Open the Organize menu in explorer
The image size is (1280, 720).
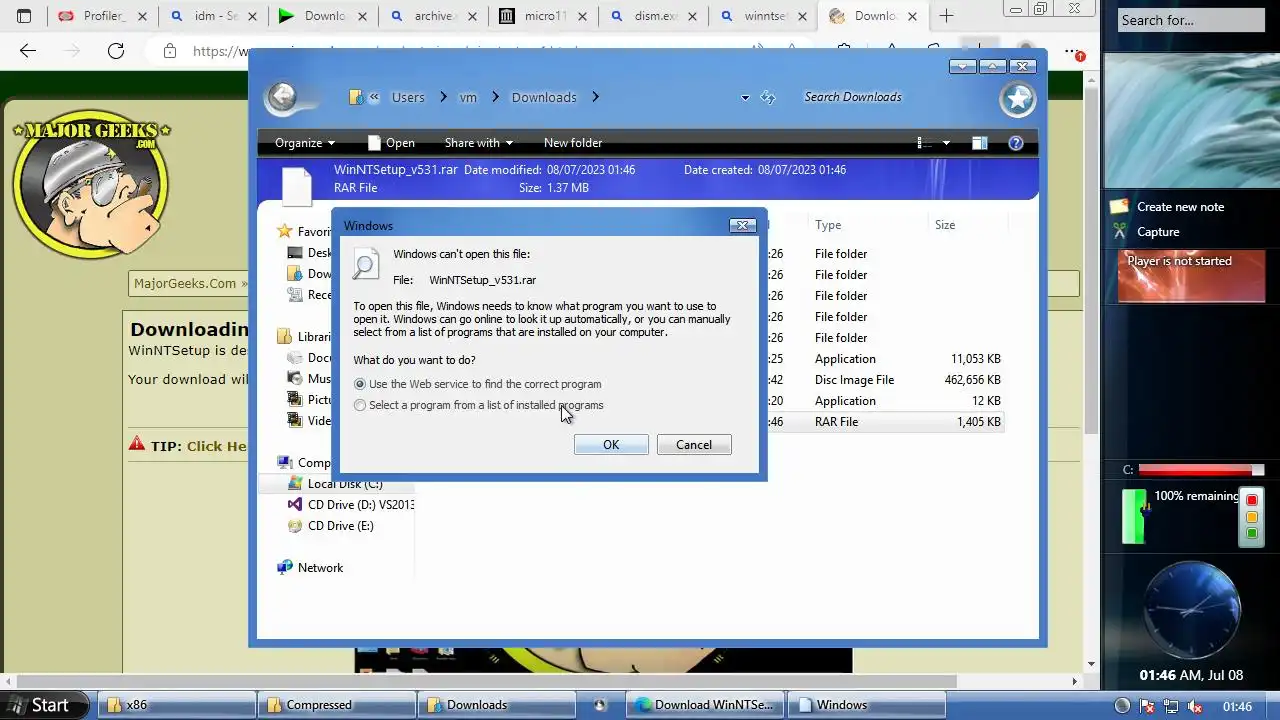(x=305, y=143)
